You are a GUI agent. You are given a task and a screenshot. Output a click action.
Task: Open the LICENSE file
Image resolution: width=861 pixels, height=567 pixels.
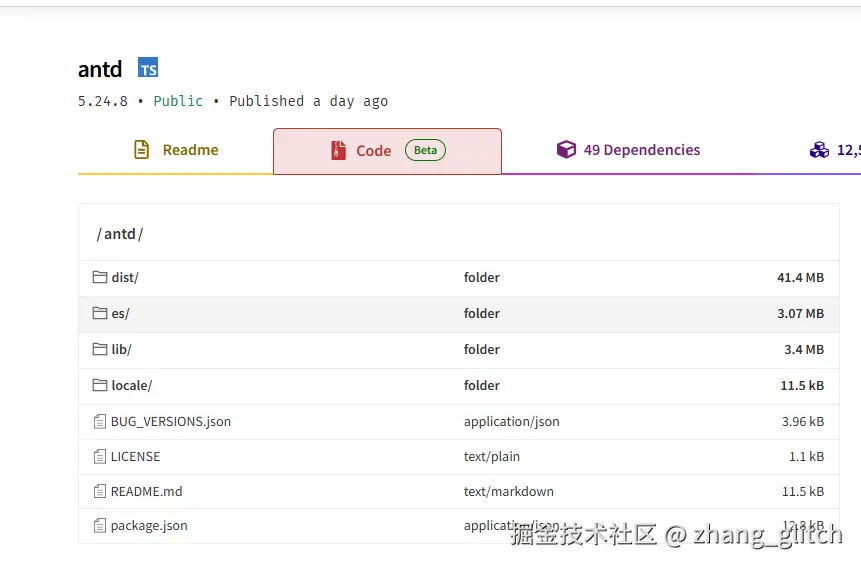(x=136, y=457)
